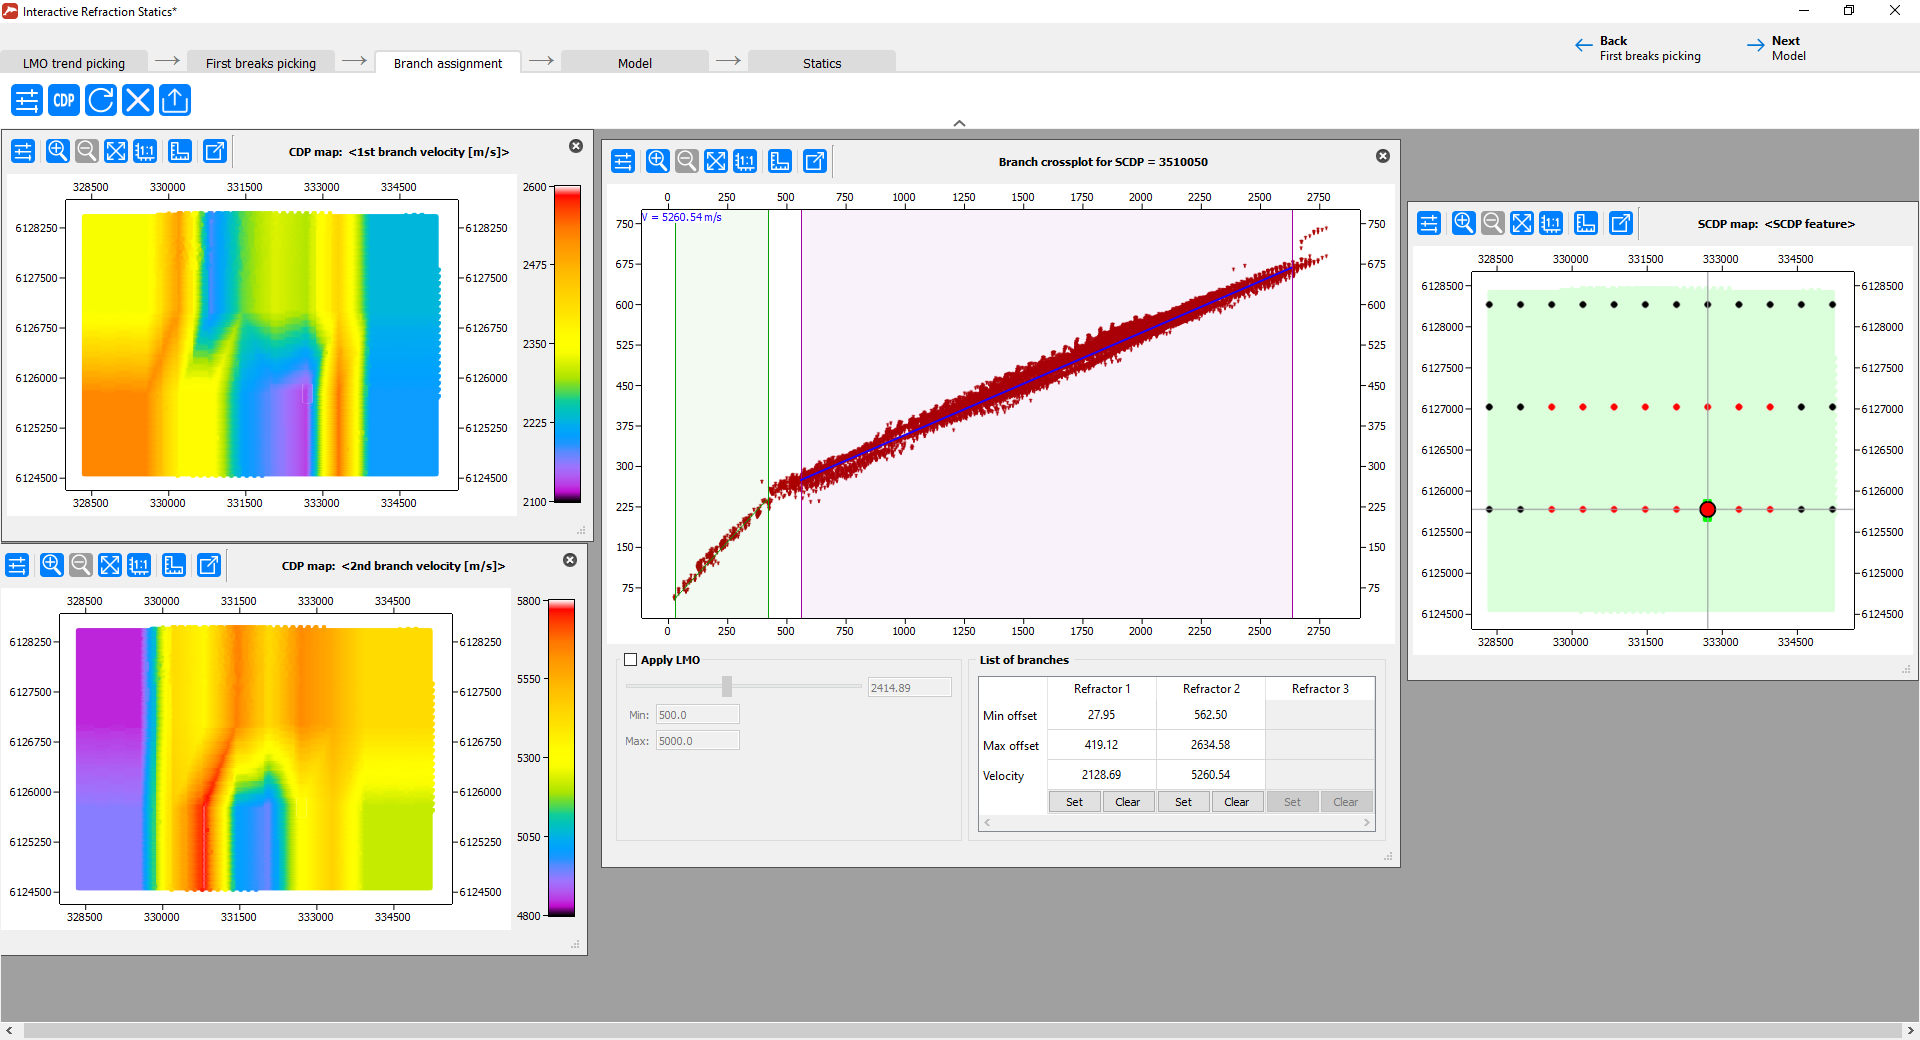Close the Branch crossplot panel

pos(1383,156)
